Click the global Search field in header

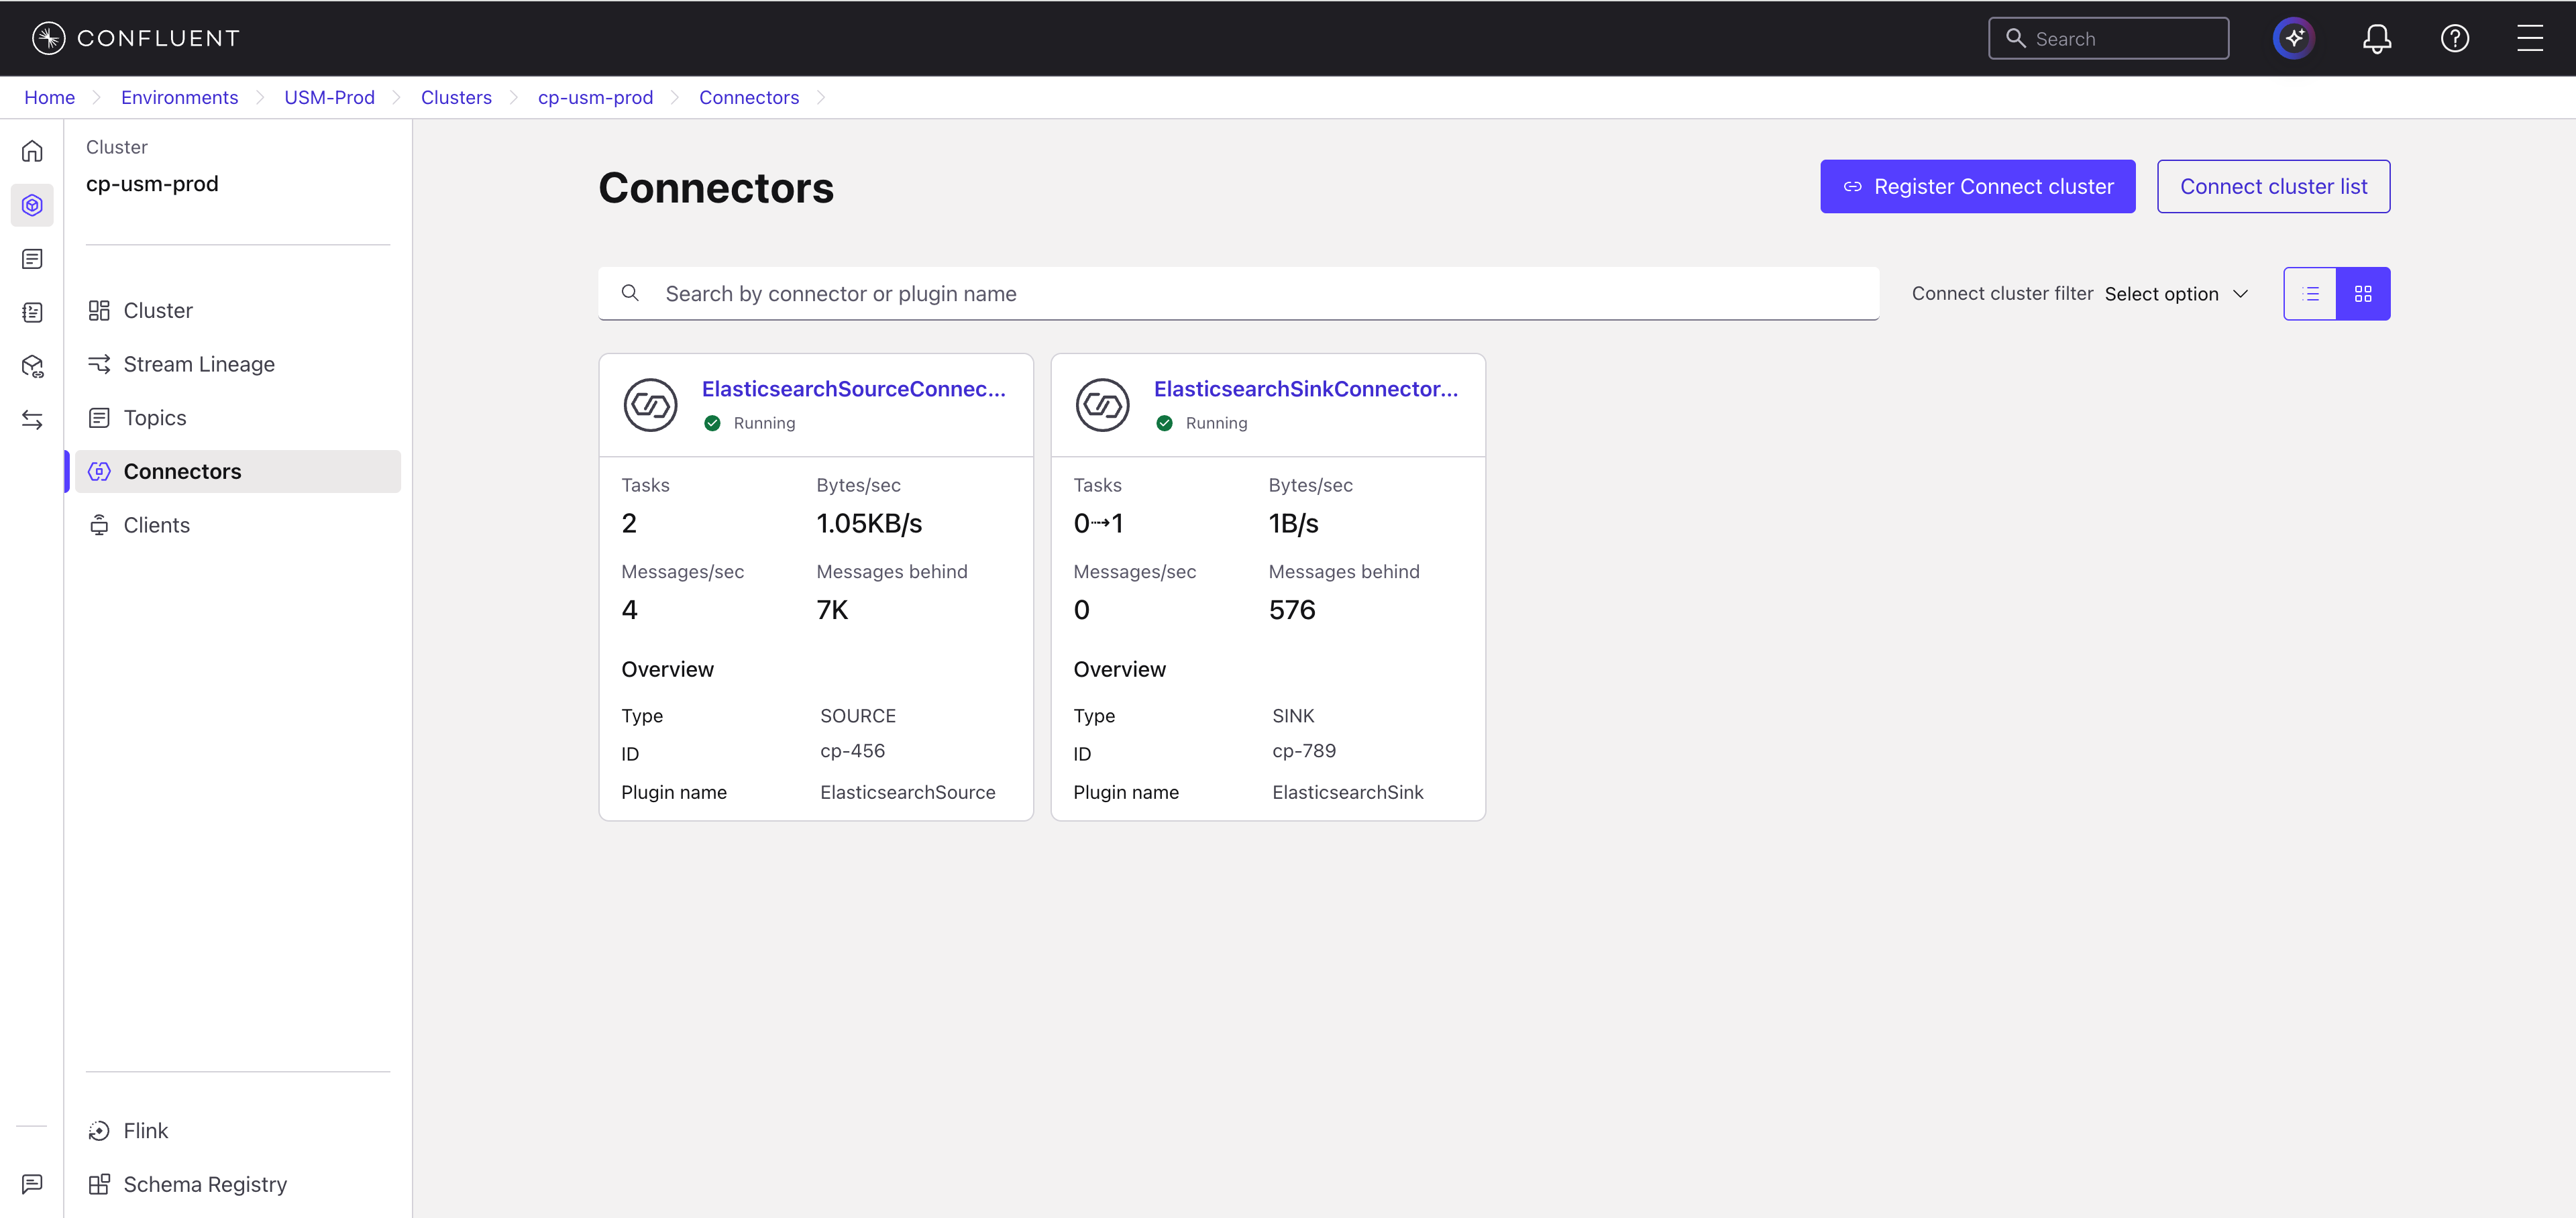(2108, 38)
